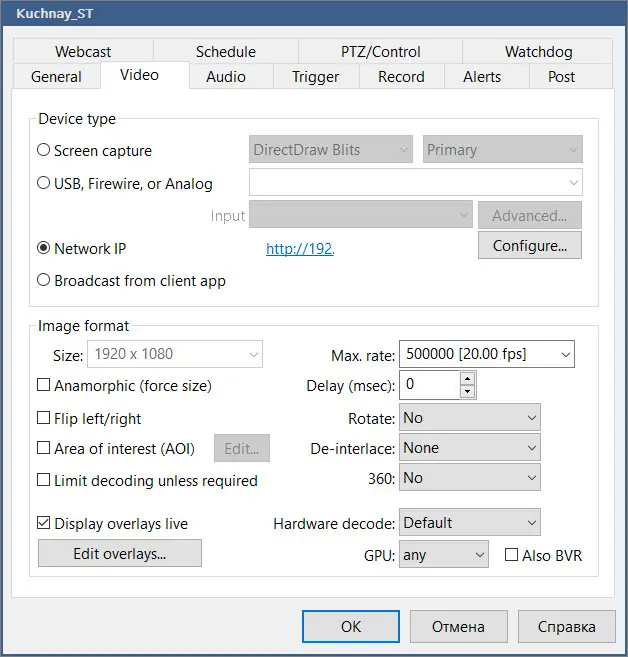Click the Delay (msec) input field
This screenshot has height=657, width=628.
(x=429, y=385)
